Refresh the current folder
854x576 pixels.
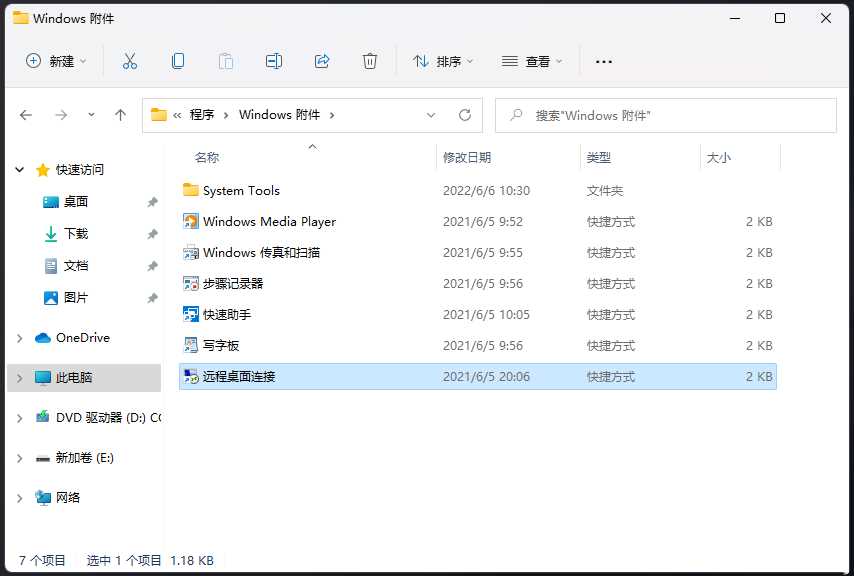(465, 115)
